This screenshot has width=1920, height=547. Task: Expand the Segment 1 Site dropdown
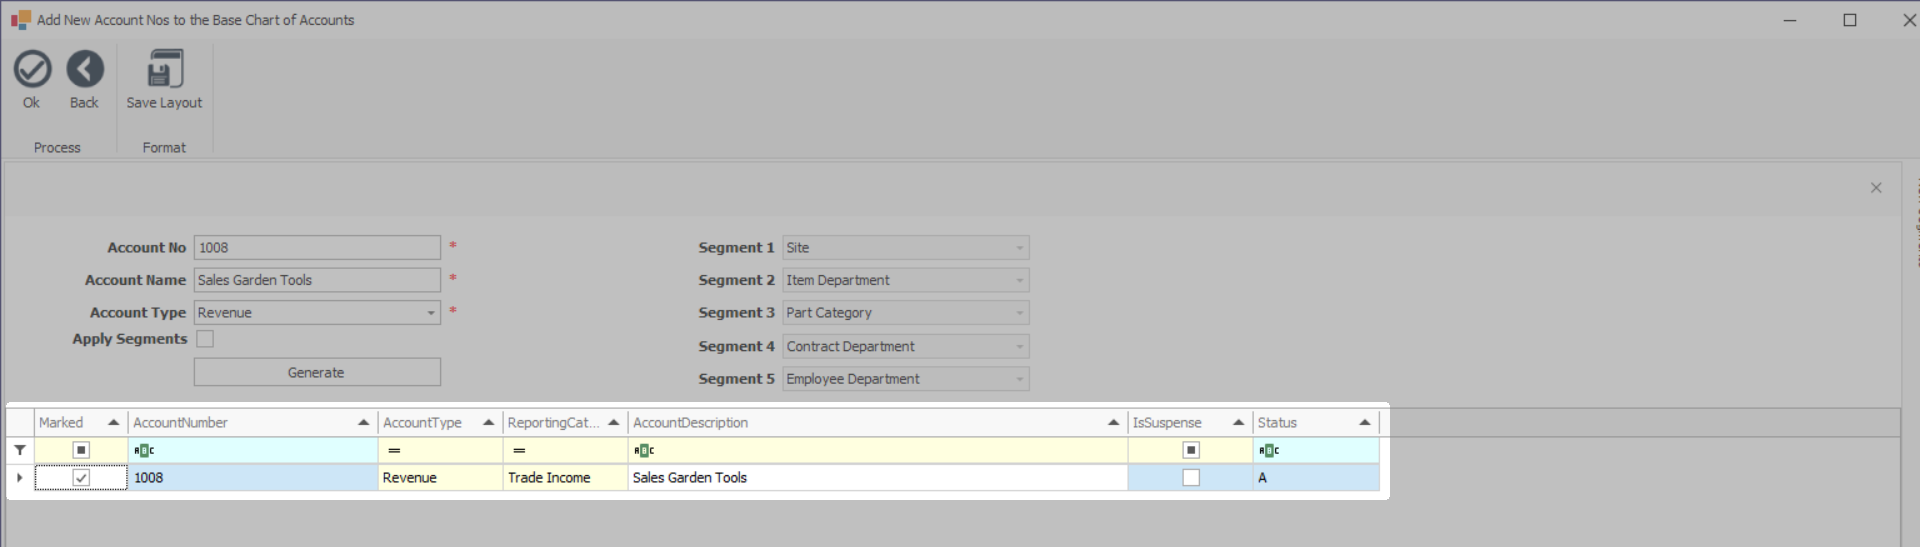click(1019, 248)
